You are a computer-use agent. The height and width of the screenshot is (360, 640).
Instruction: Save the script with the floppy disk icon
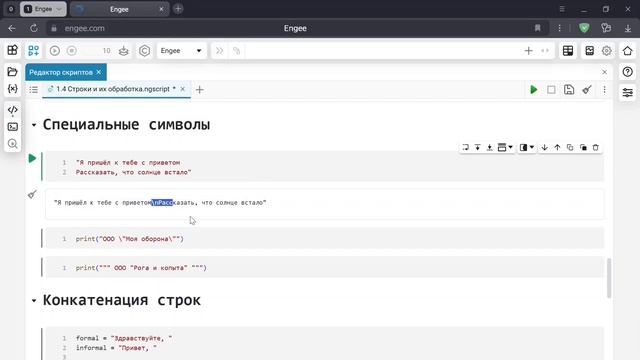(x=569, y=90)
